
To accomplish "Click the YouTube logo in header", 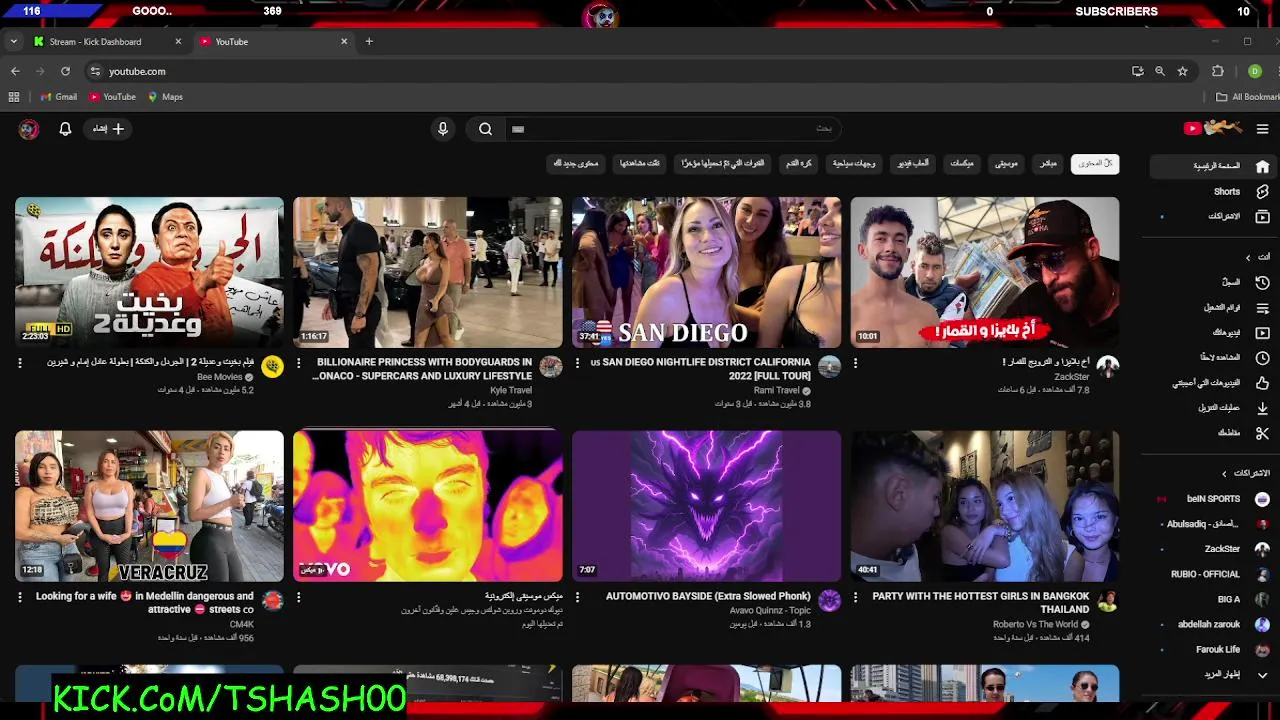I will click(1213, 128).
